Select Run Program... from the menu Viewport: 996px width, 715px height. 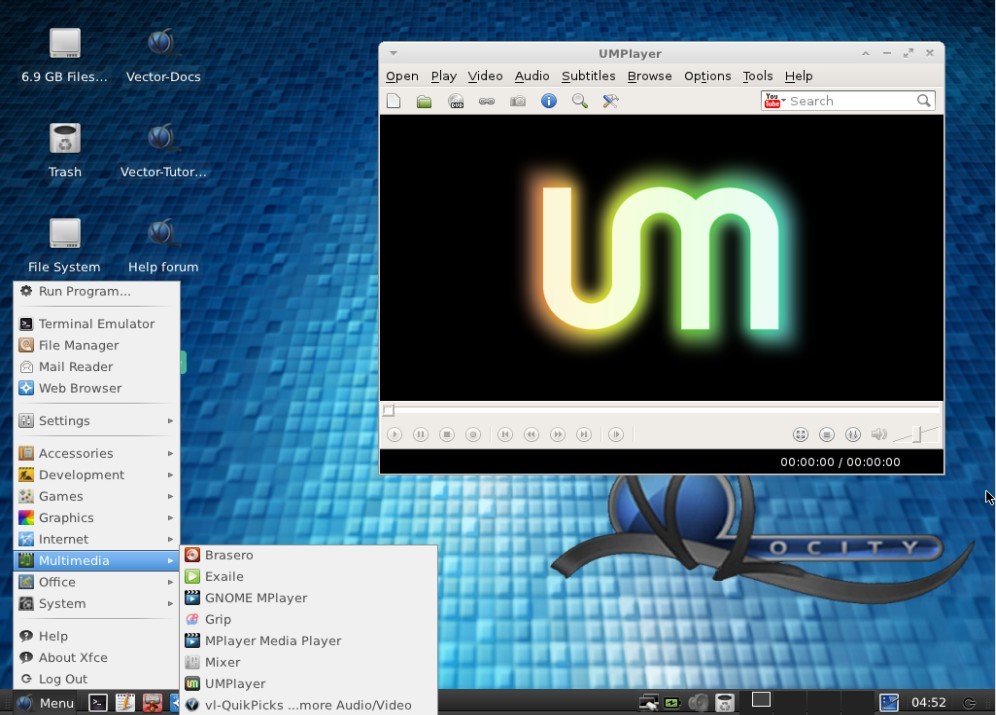97,291
